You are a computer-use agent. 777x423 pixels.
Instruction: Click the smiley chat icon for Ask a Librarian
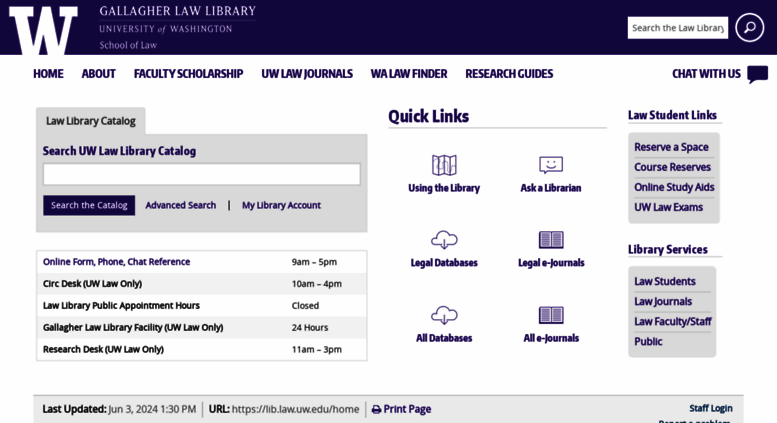pyautogui.click(x=551, y=165)
